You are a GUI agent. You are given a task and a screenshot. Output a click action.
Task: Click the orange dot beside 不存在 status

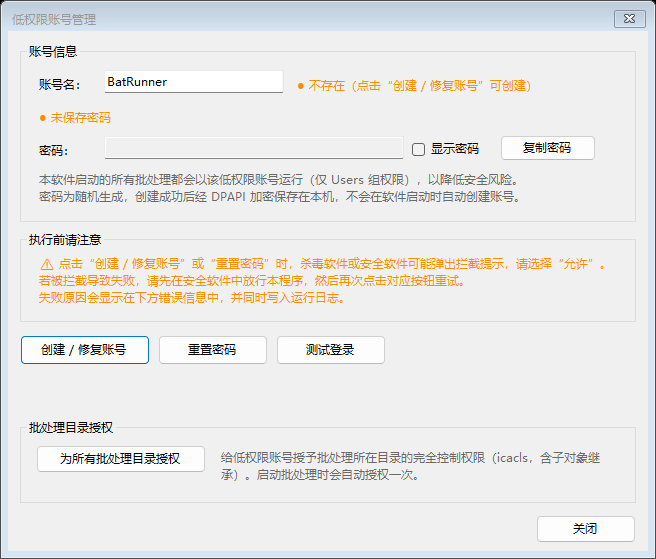point(300,86)
